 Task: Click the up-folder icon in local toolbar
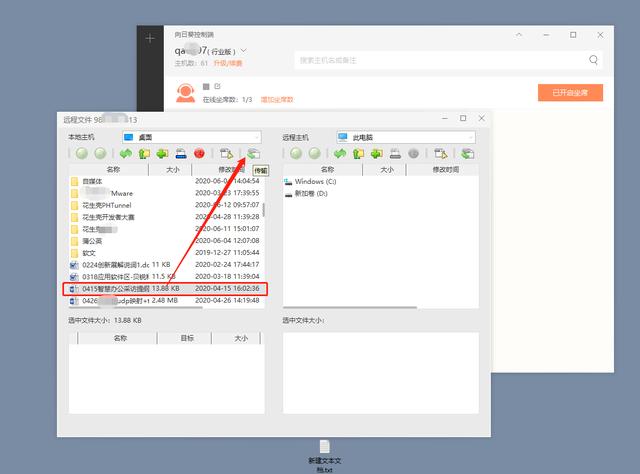click(x=144, y=154)
